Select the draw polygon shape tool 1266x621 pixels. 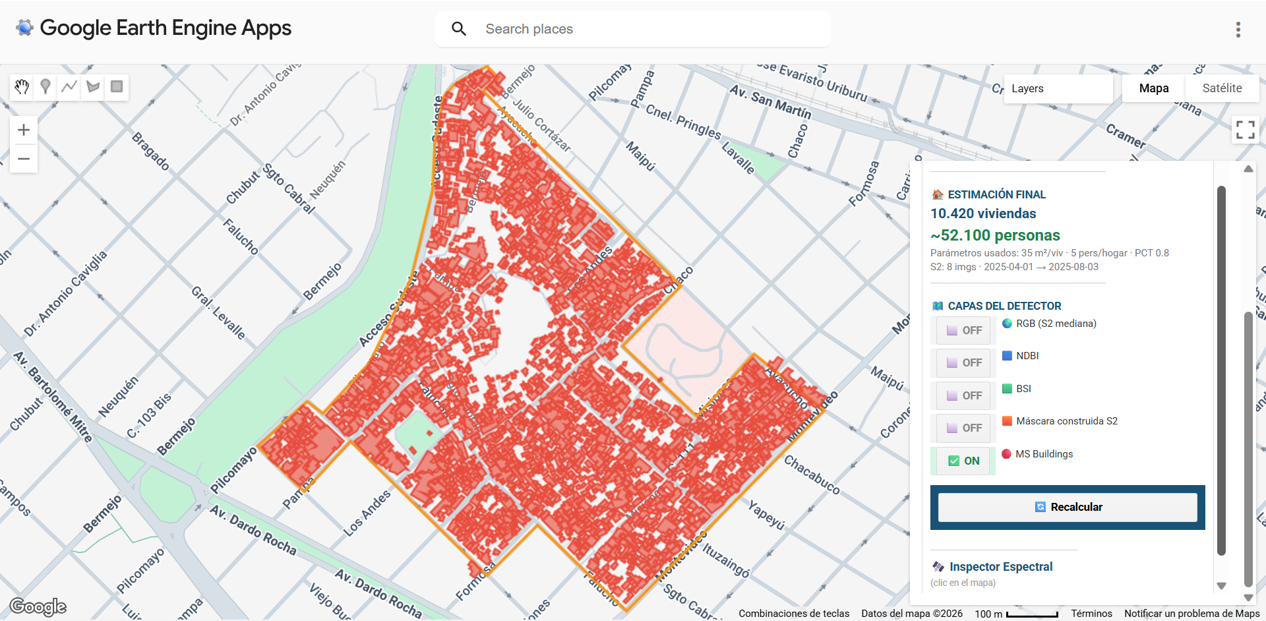pyautogui.click(x=93, y=87)
